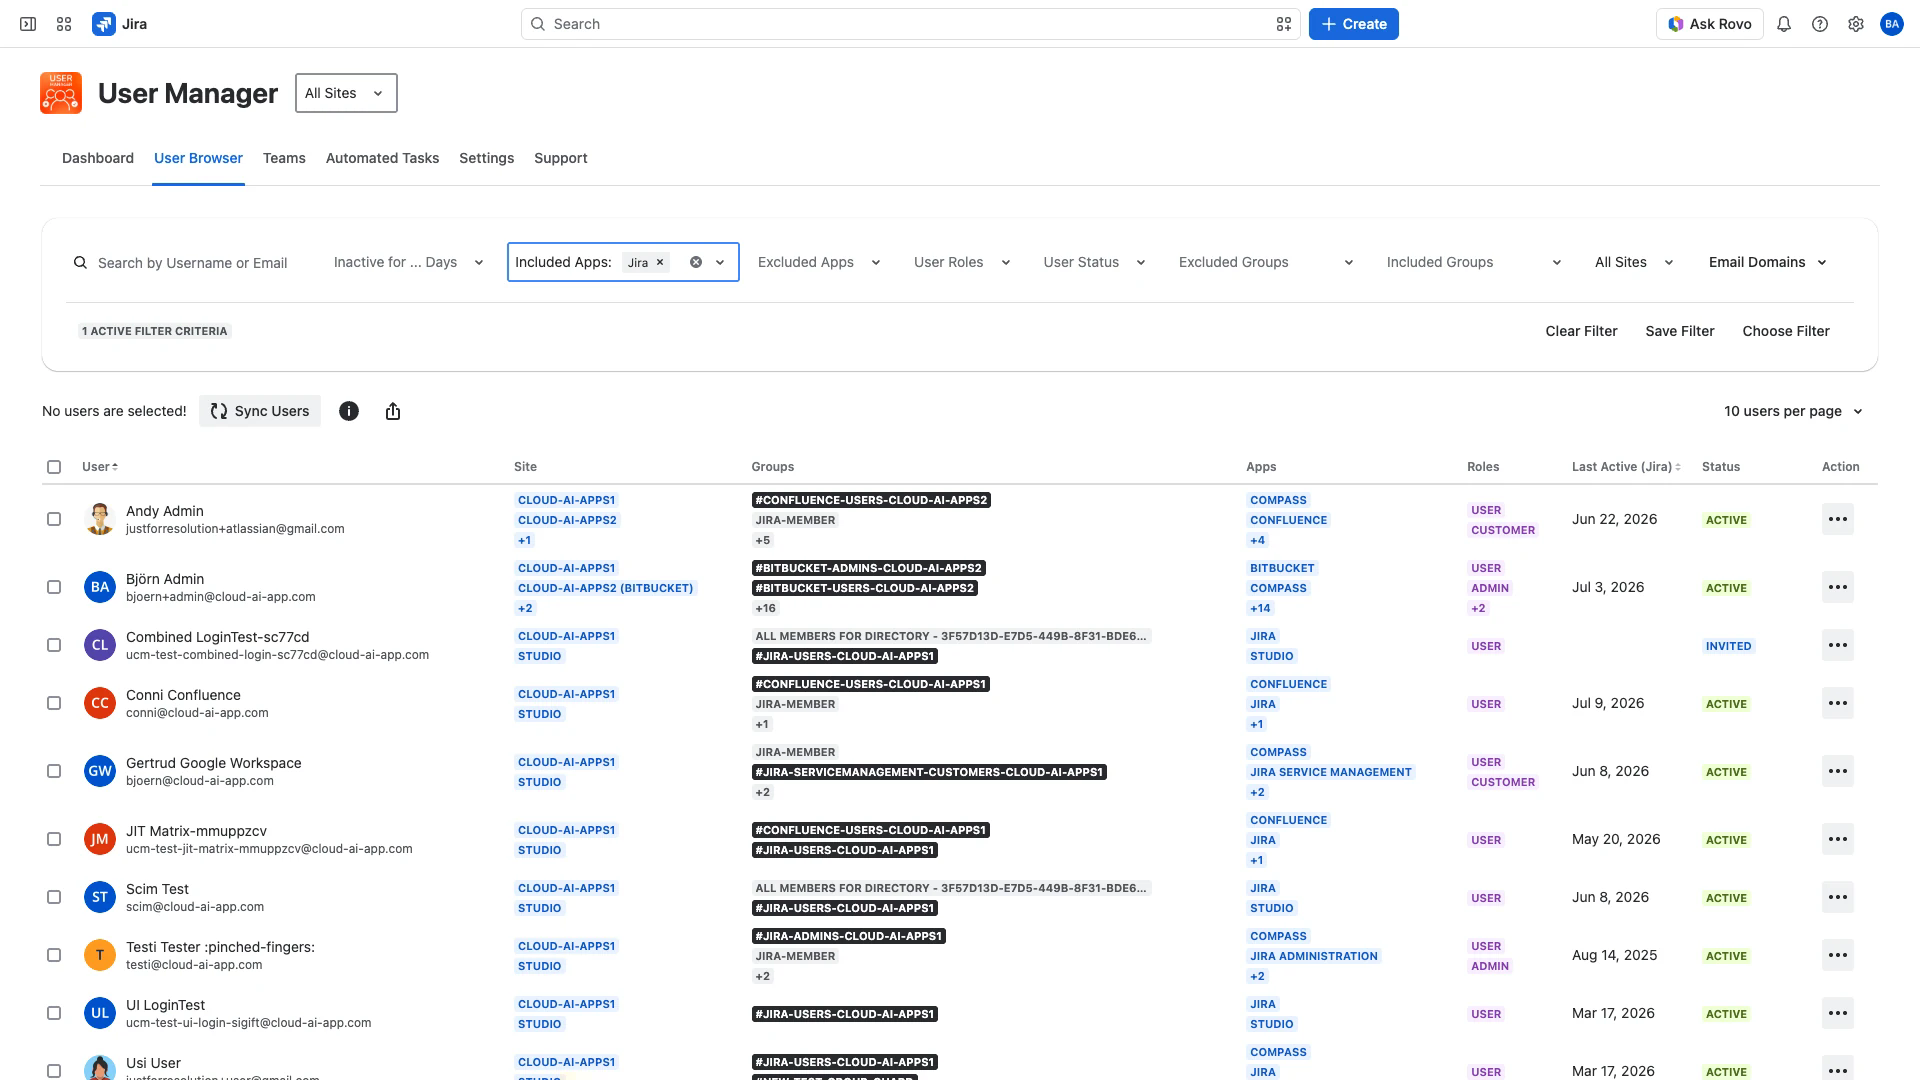Screen dimensions: 1920x1080
Task: Focus the top Search field
Action: (910, 24)
